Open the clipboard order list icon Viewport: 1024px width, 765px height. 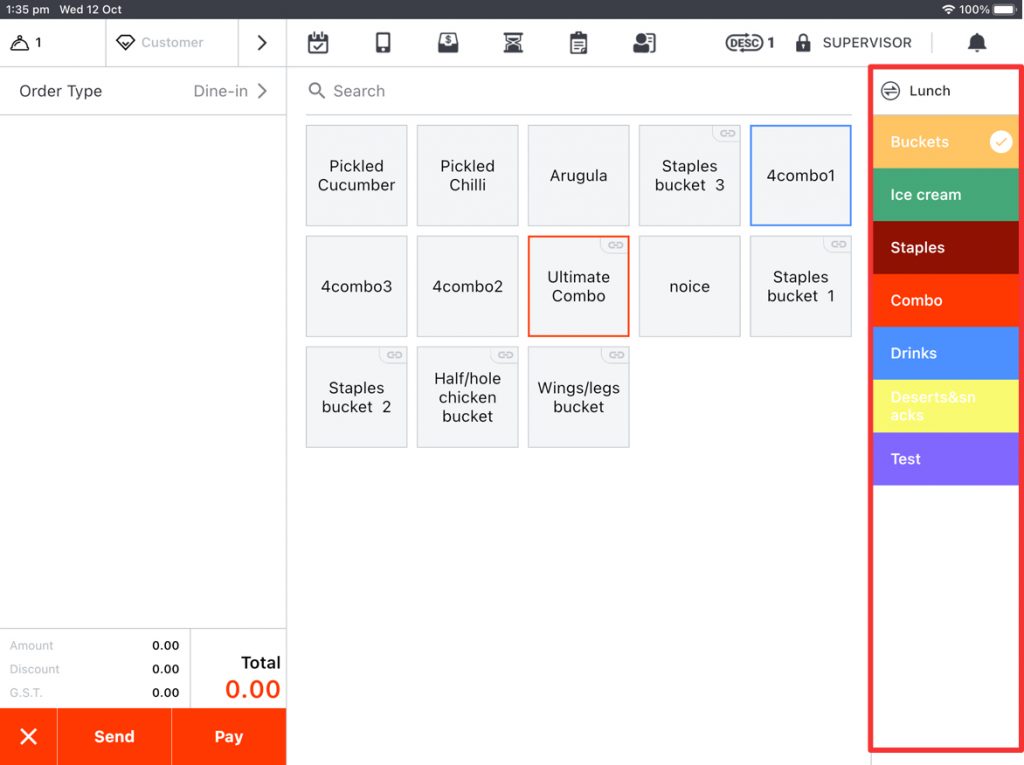(578, 43)
